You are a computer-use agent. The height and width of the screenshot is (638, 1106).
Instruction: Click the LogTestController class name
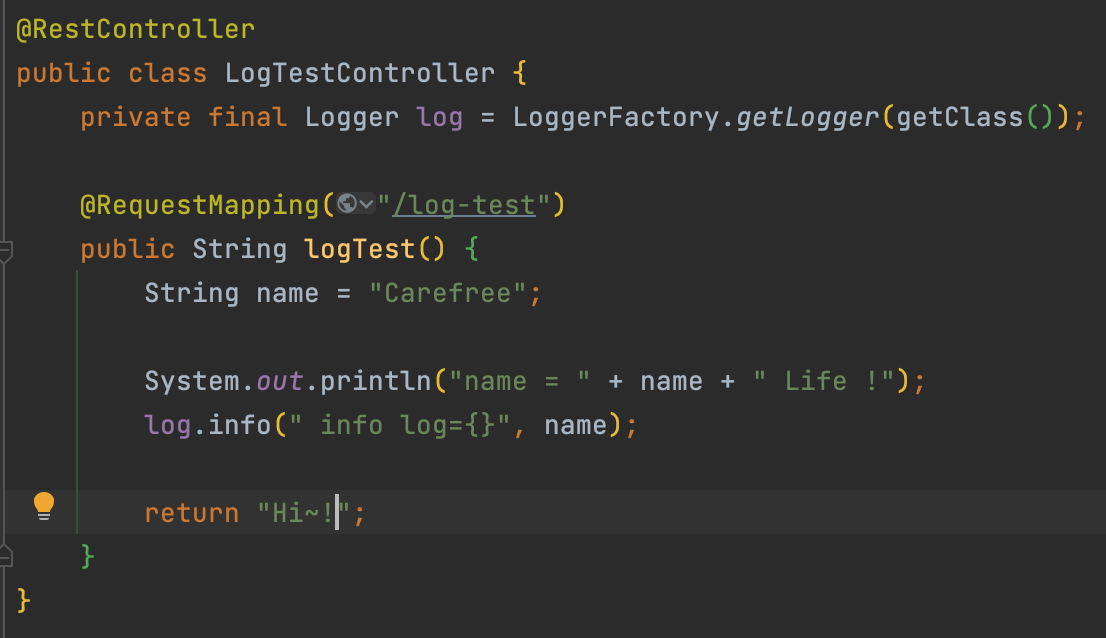click(x=360, y=73)
